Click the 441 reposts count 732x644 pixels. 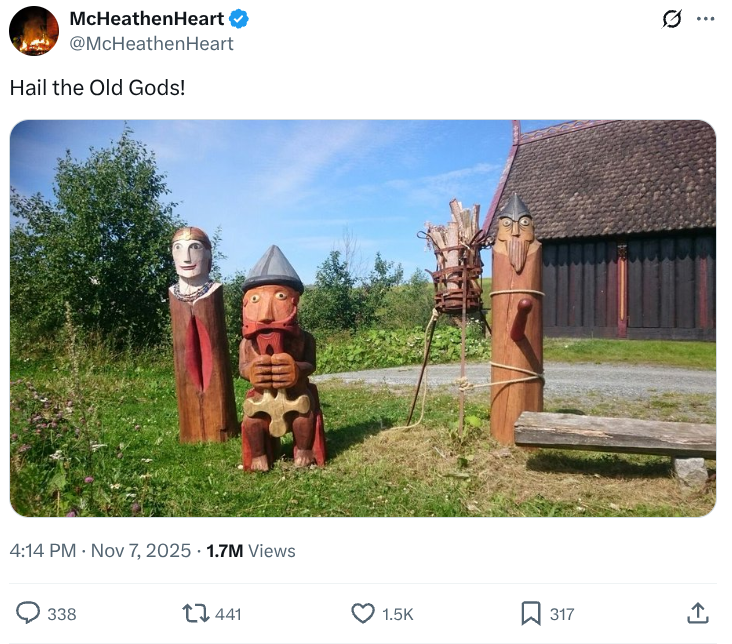228,614
